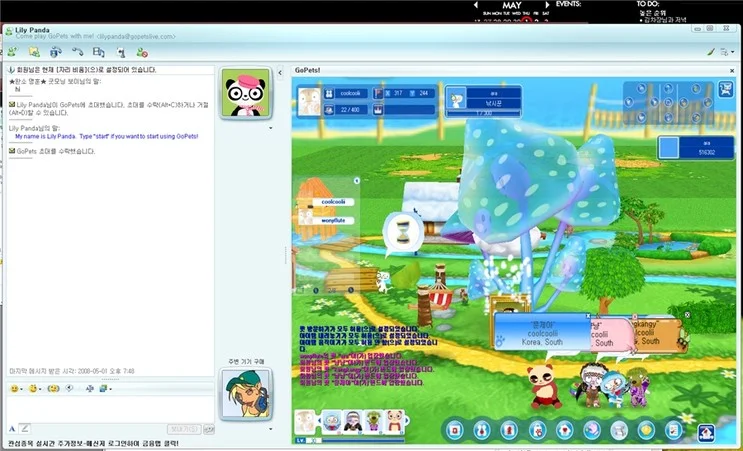743x451 pixels.
Task: Click the second round action button (pet figure)
Action: pos(482,430)
